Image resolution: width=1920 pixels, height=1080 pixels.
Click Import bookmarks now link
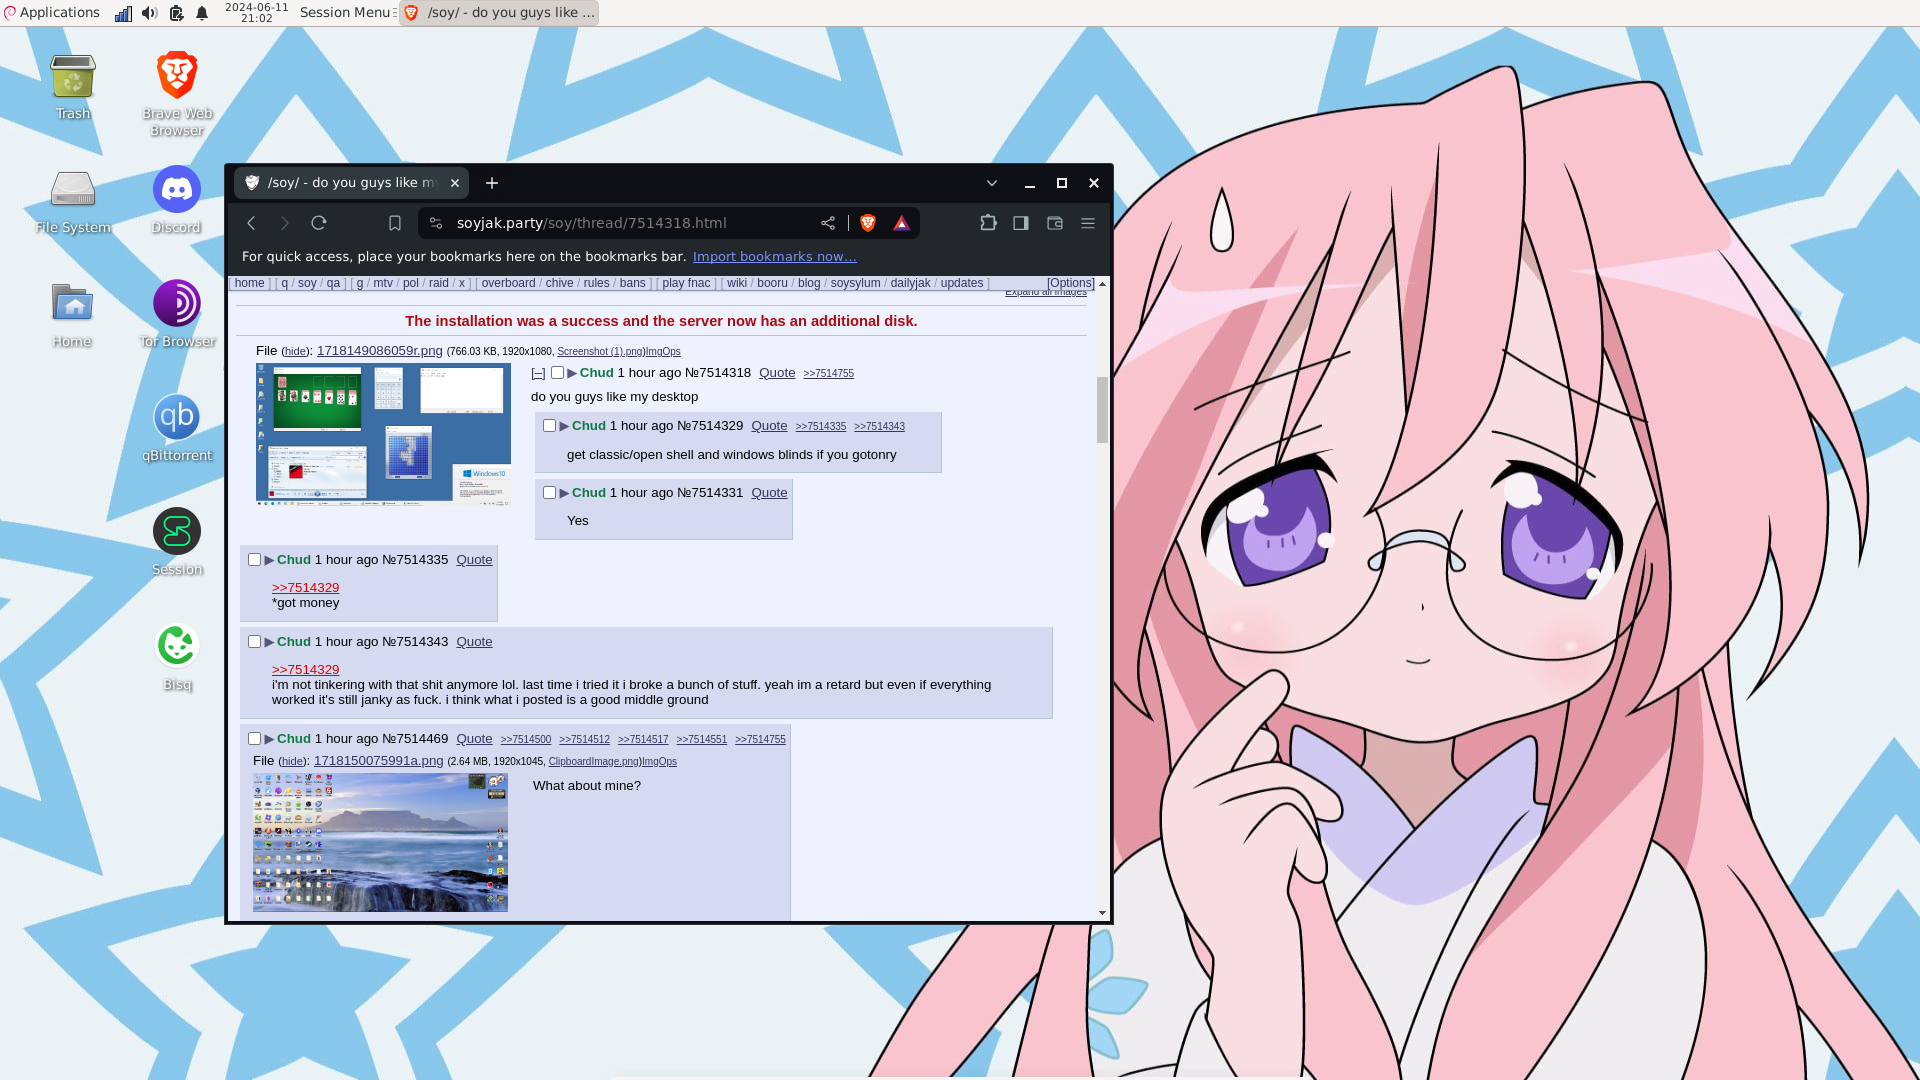click(x=774, y=257)
